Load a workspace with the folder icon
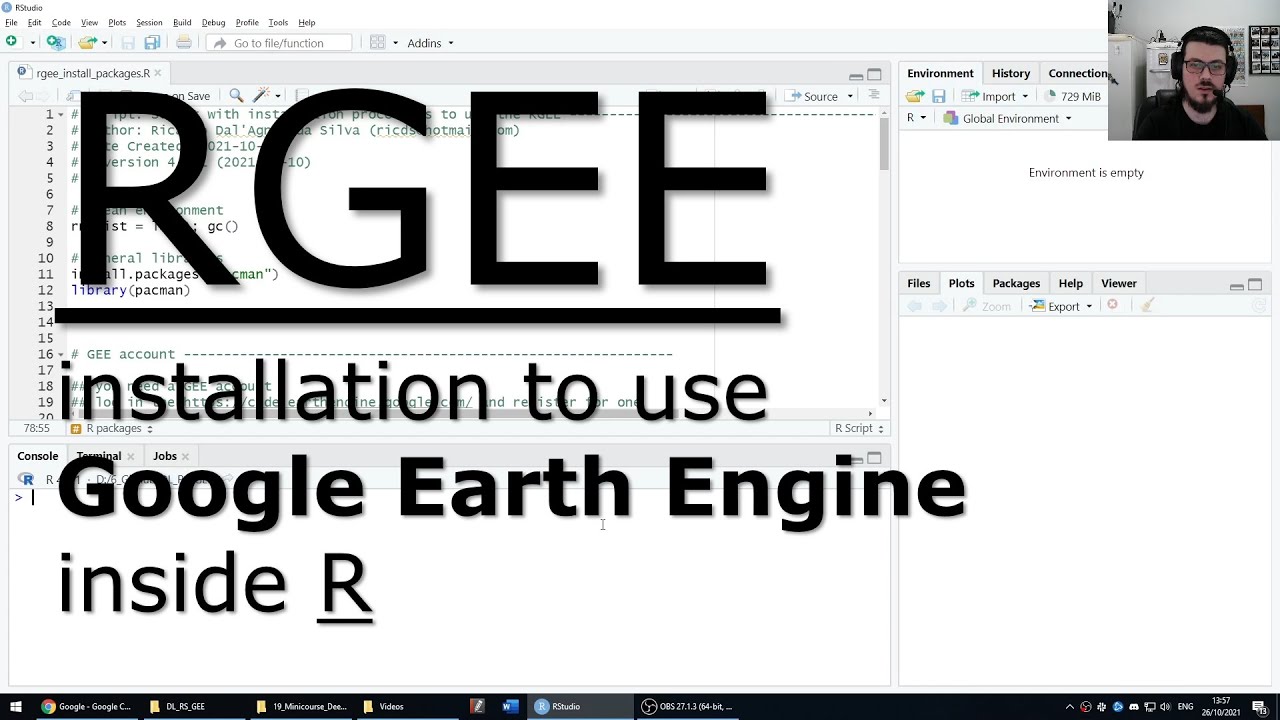This screenshot has height=720, width=1280. [915, 96]
